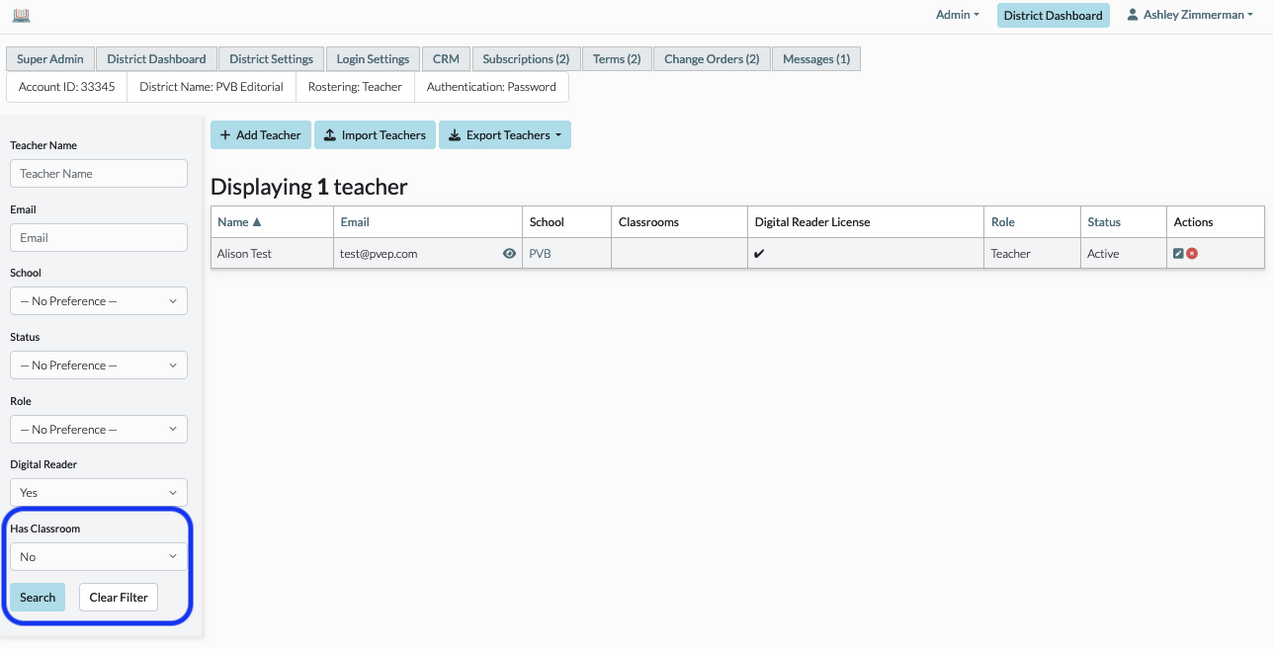
Task: Click user icon beside Ashley Zimmerman
Action: pos(1133,15)
